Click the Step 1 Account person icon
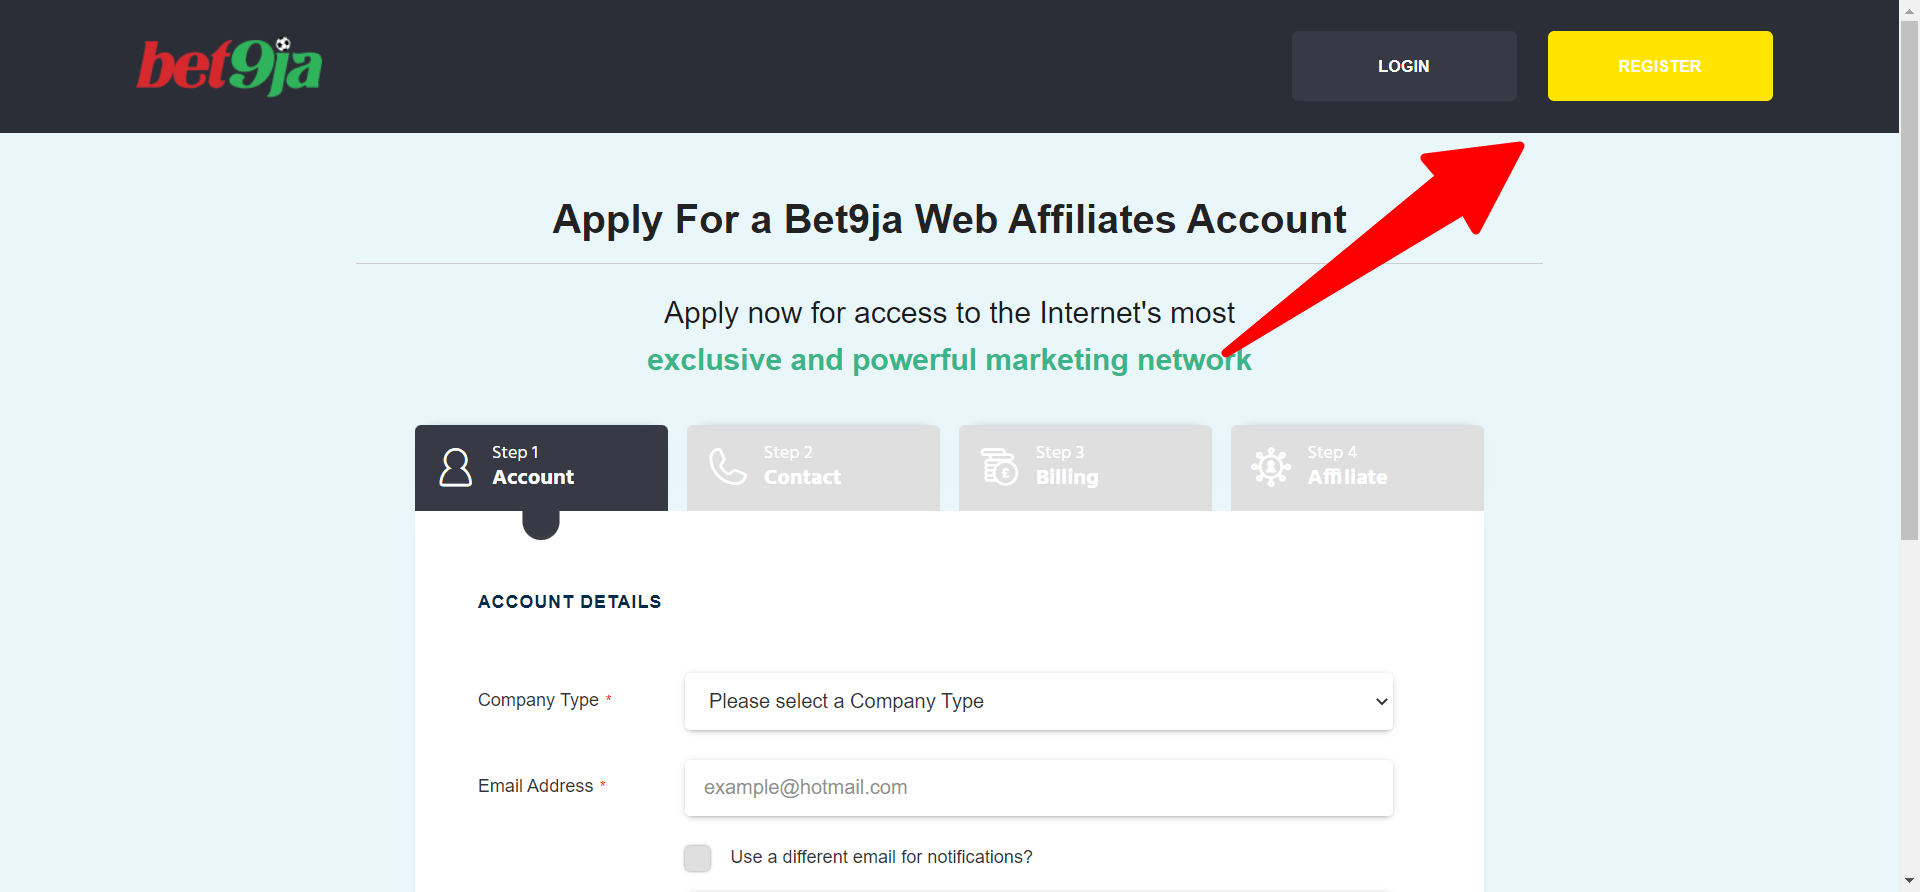The height and width of the screenshot is (892, 1920). pos(456,466)
